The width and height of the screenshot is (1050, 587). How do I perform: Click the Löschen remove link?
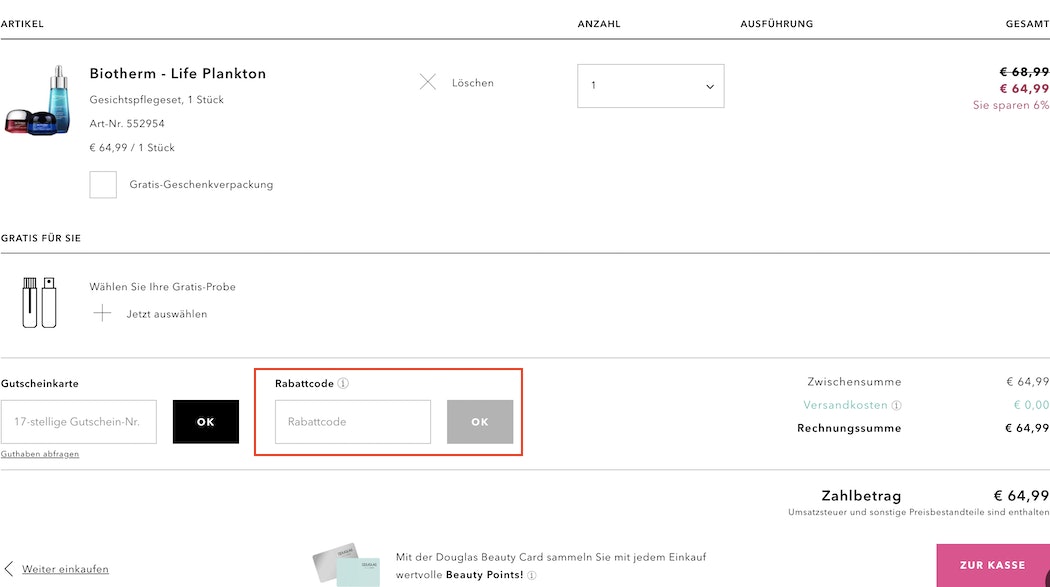[472, 83]
